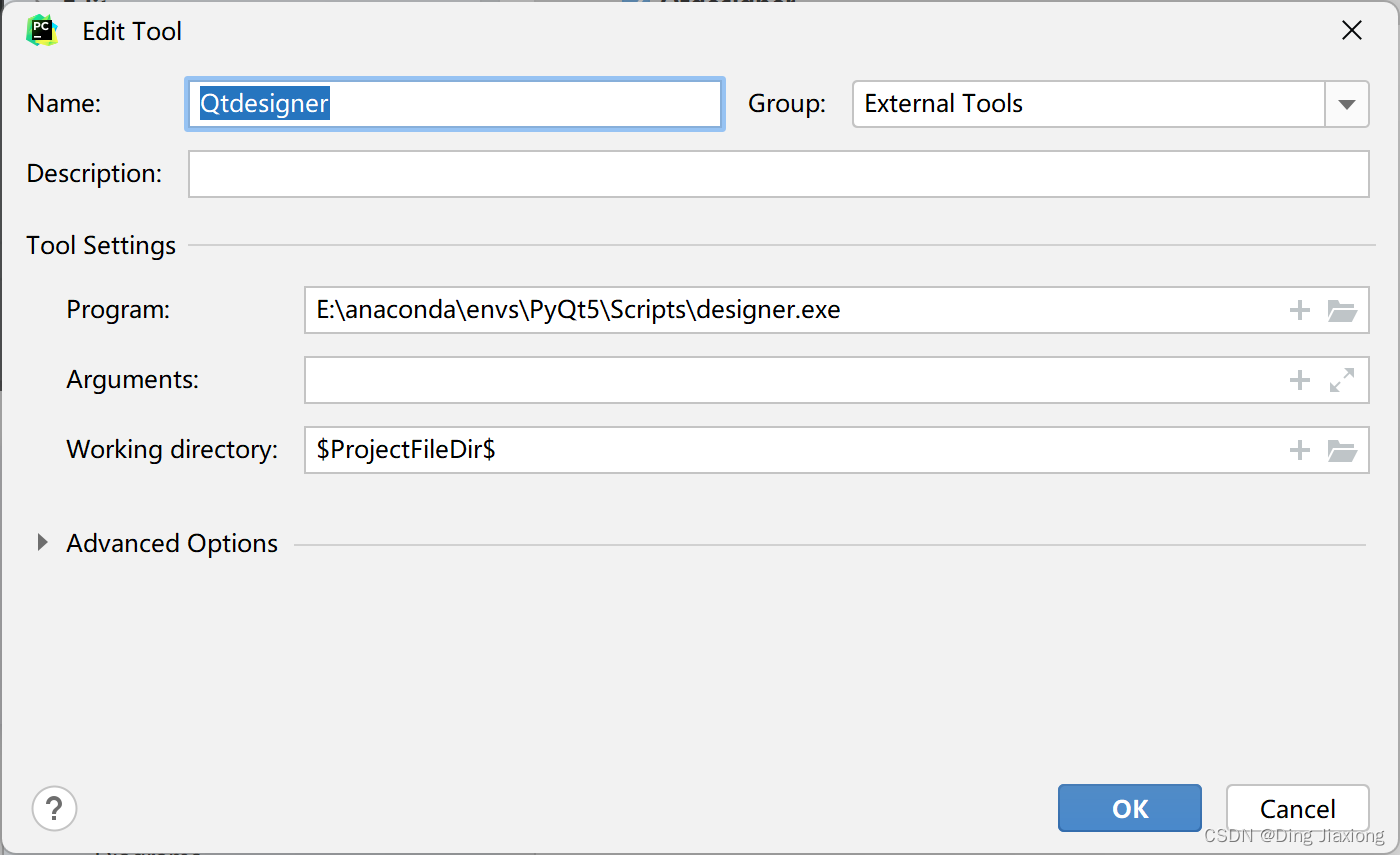This screenshot has height=855, width=1400.
Task: Click the PyCharm logo icon in title bar
Action: coord(42,30)
